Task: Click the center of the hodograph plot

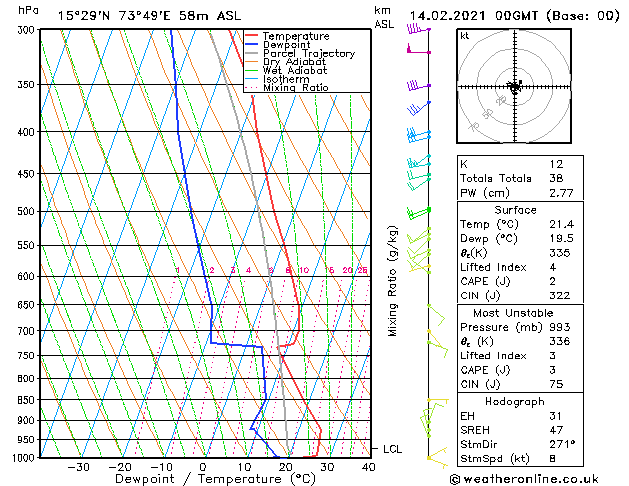Action: (x=515, y=87)
